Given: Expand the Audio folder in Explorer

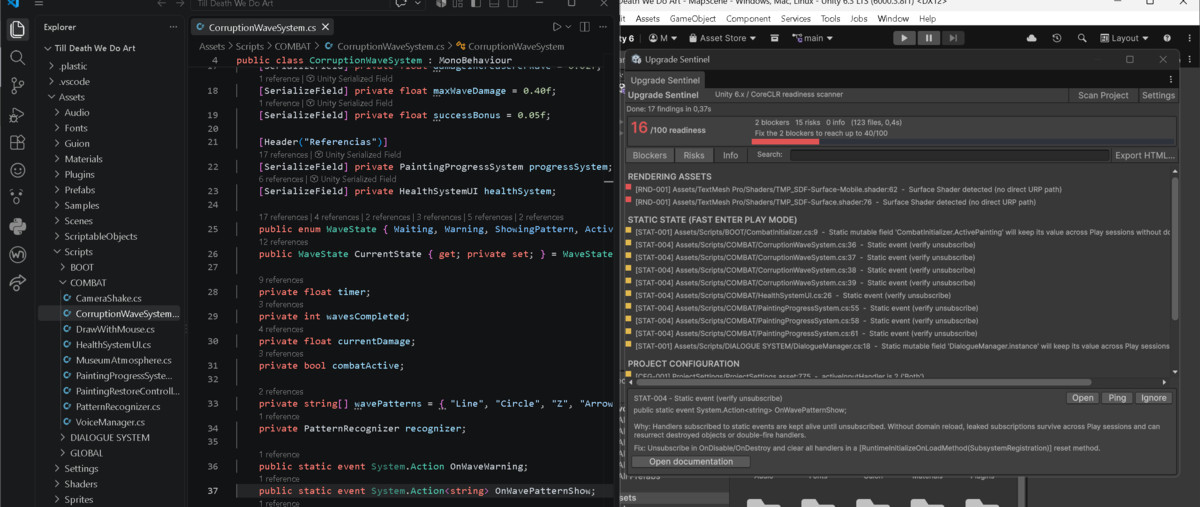Looking at the screenshot, I should 77,113.
